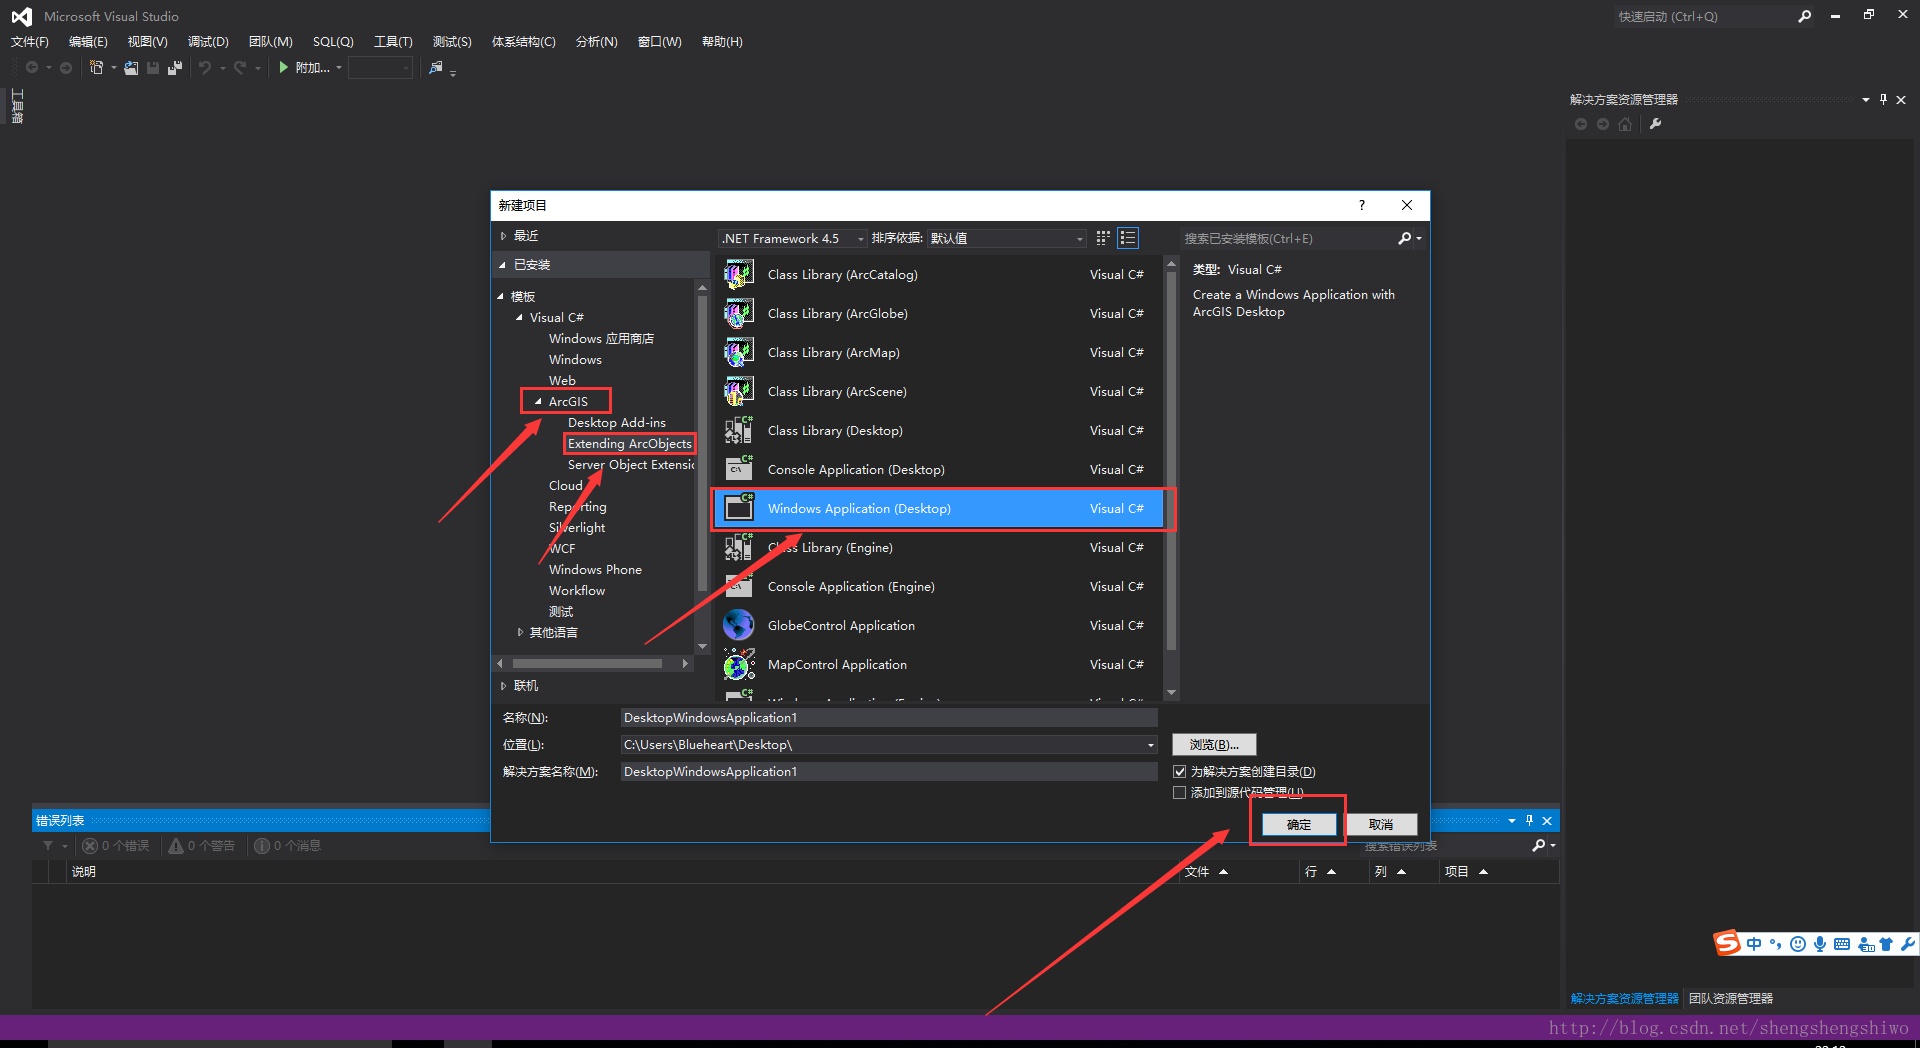Toggle the 0 warnings filter button

201,846
